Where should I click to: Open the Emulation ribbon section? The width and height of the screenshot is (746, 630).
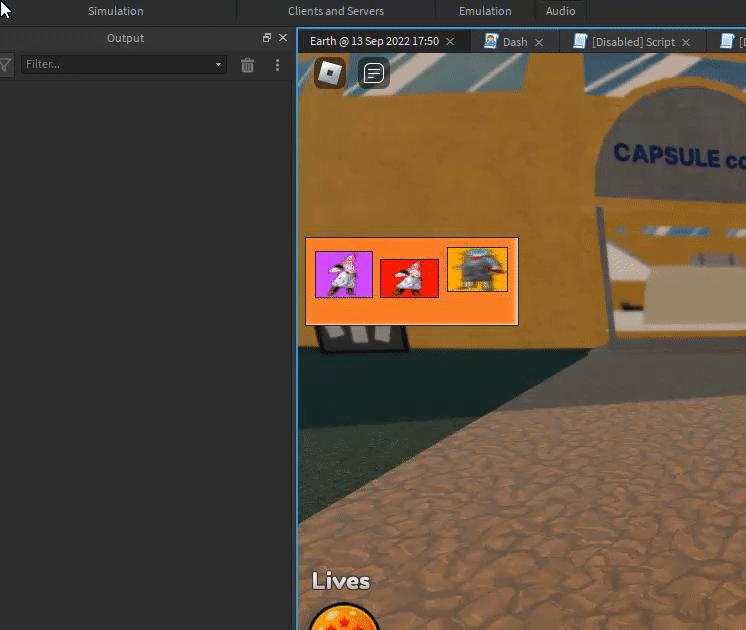(x=485, y=11)
